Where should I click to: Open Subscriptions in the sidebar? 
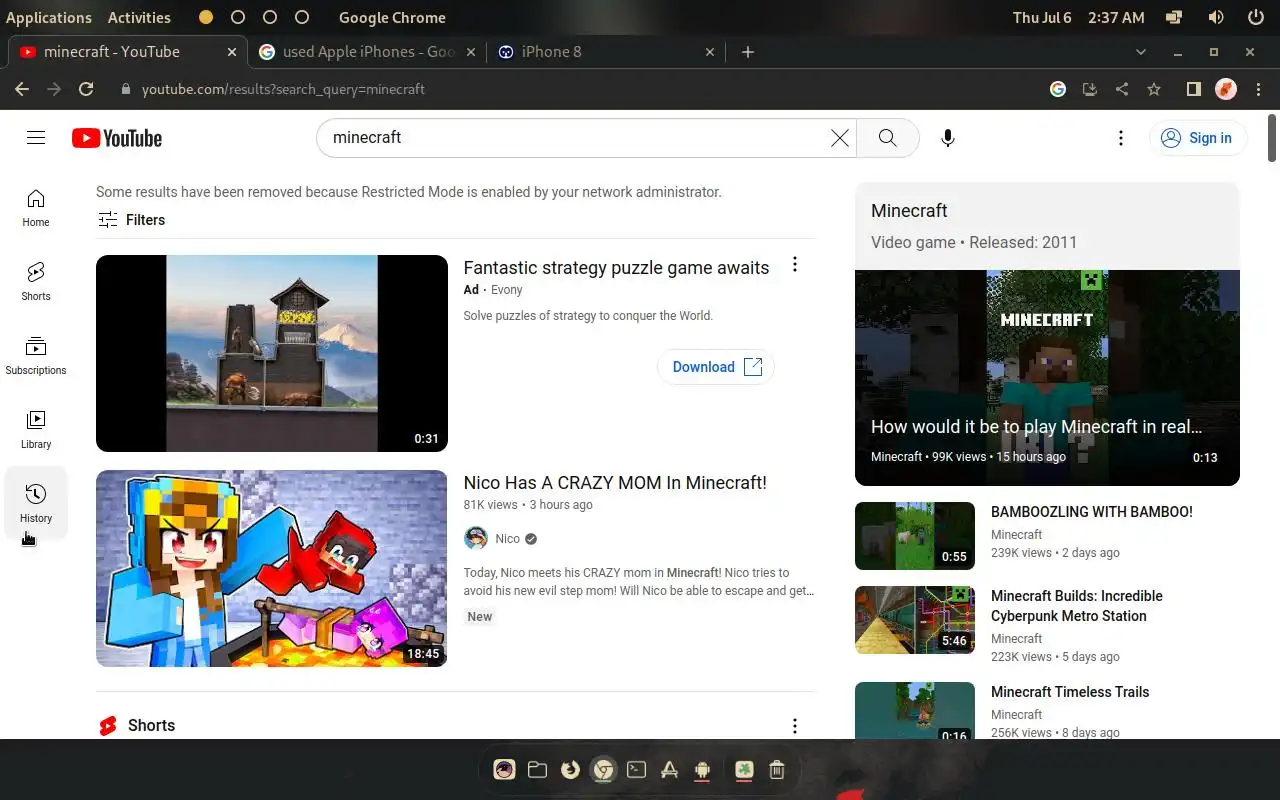(36, 356)
